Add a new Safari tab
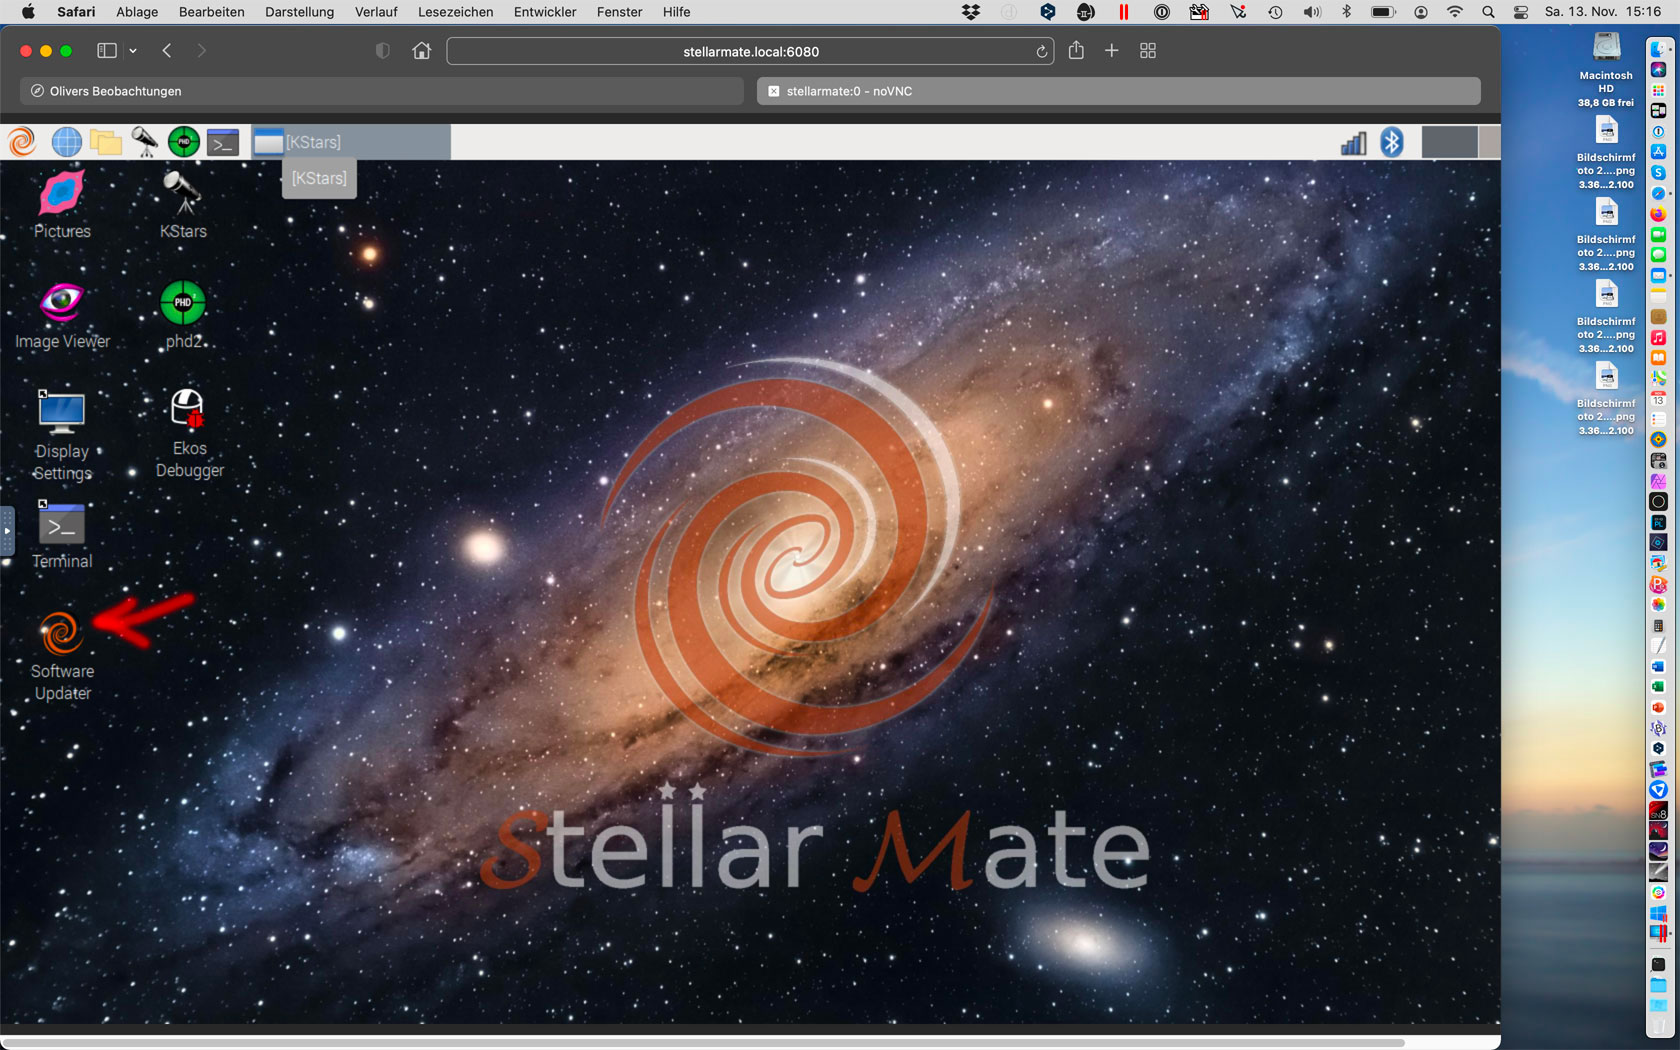1680x1050 pixels. (1111, 50)
